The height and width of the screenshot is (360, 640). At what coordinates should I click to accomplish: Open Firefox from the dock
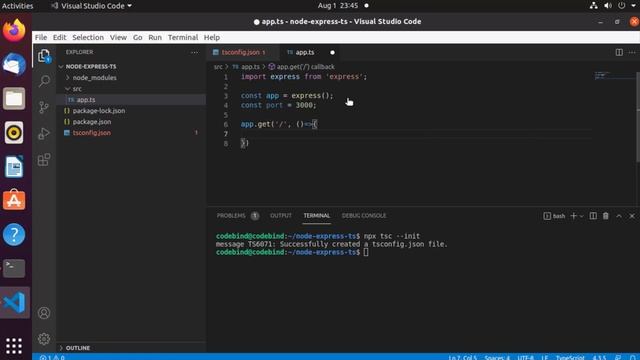click(x=14, y=30)
